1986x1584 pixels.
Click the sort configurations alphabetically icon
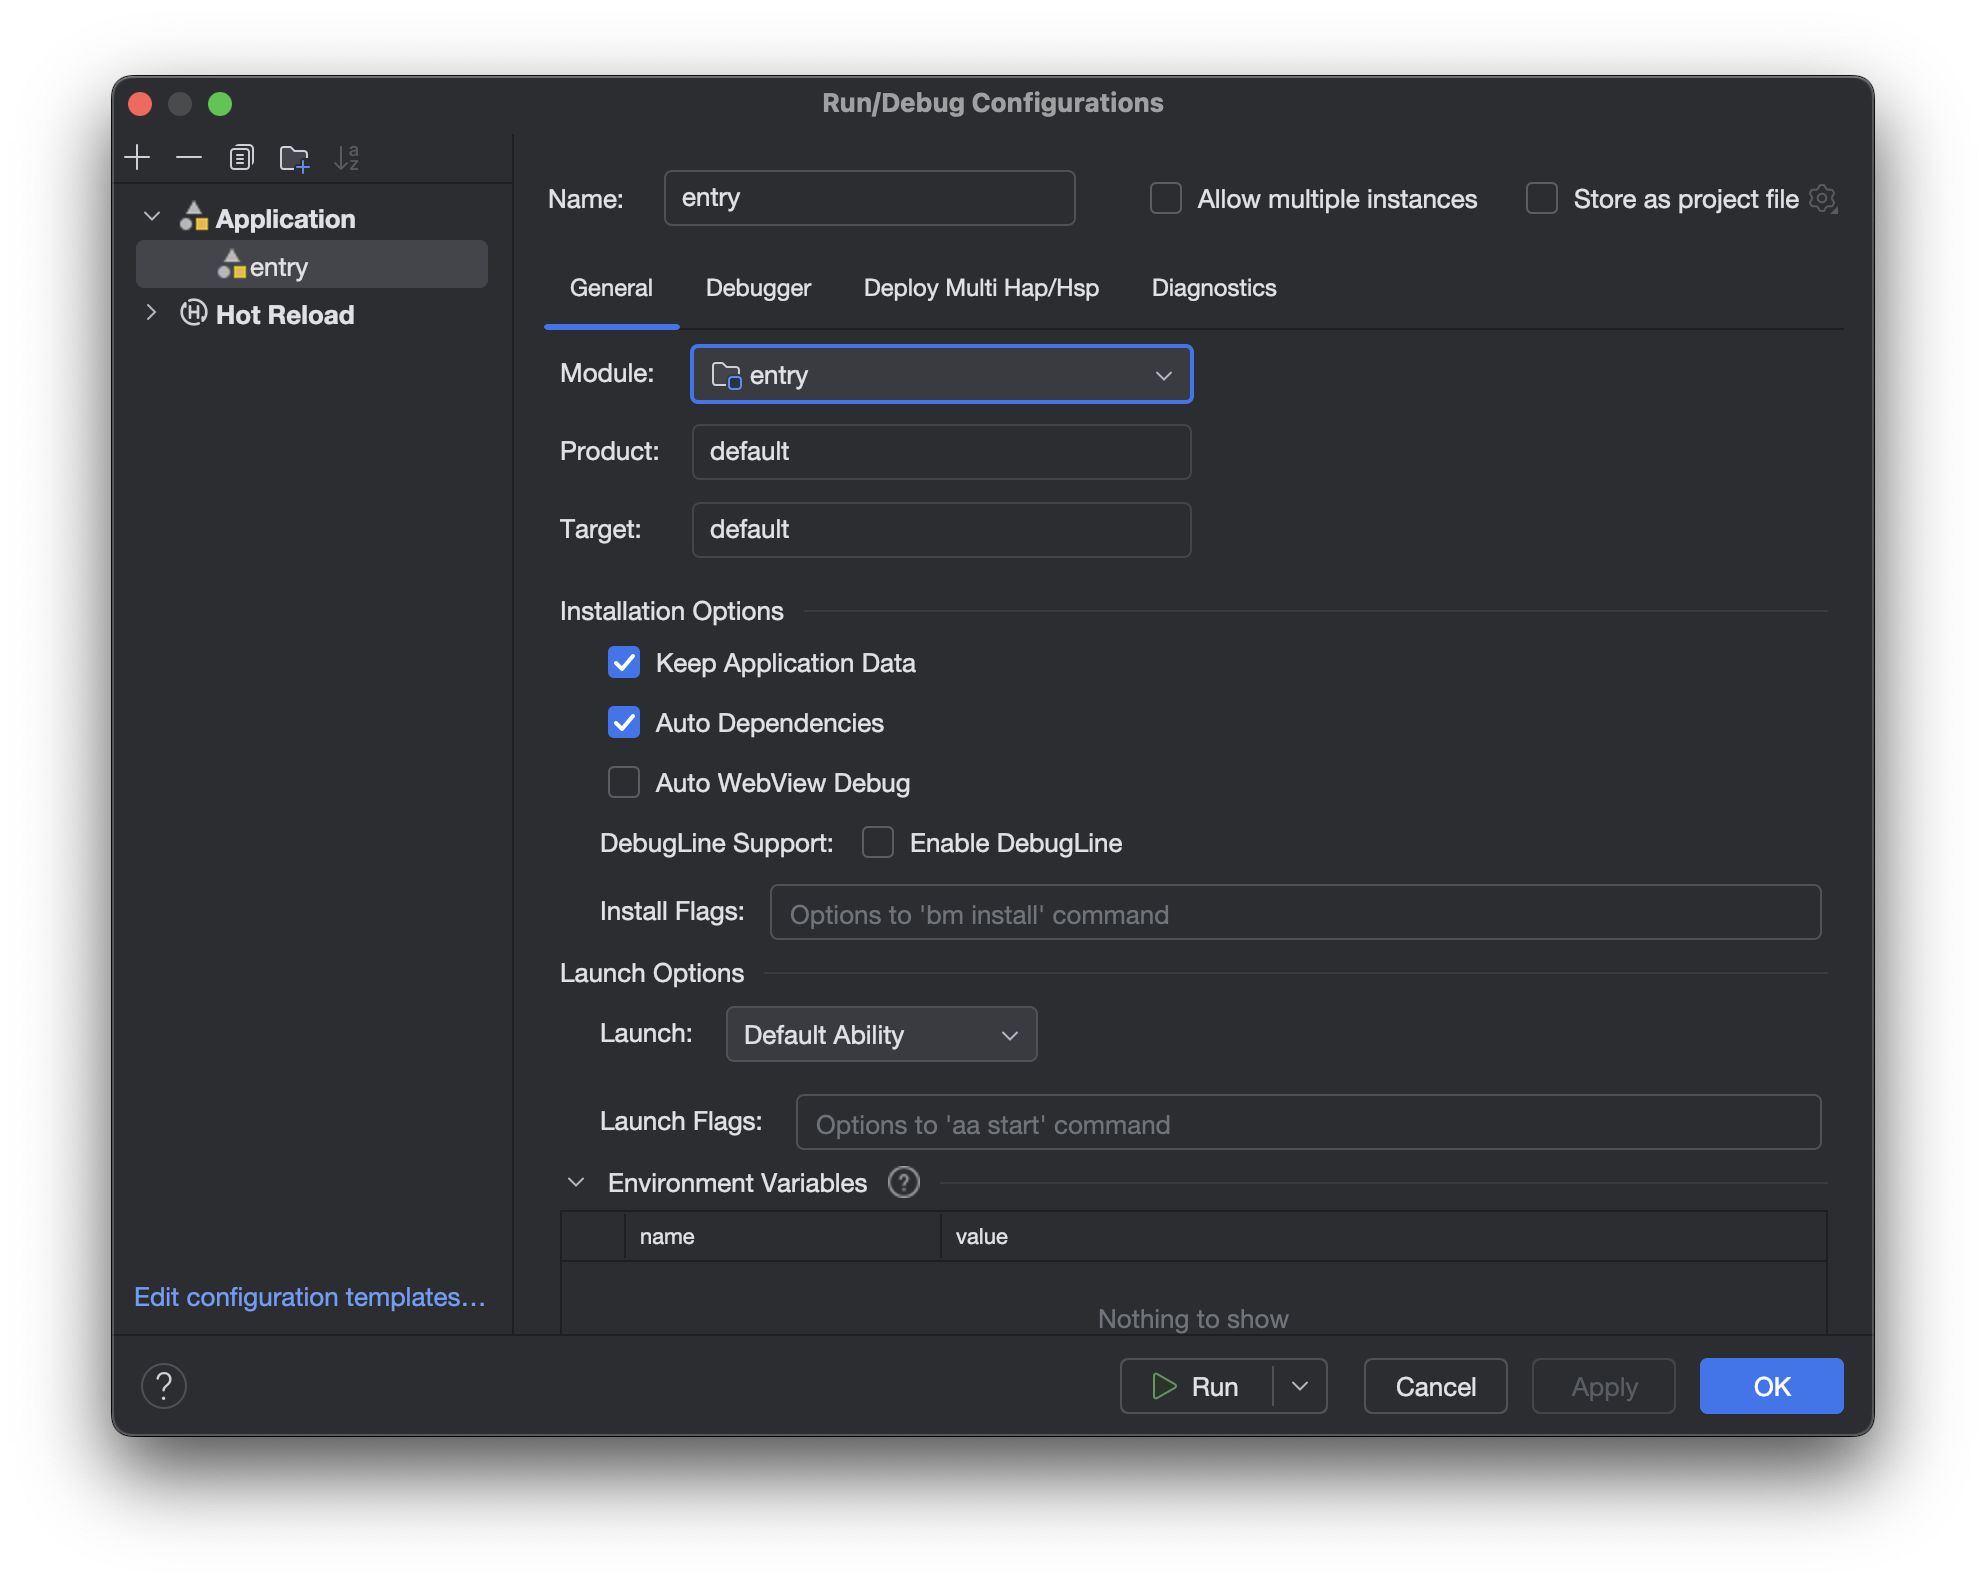[x=346, y=158]
